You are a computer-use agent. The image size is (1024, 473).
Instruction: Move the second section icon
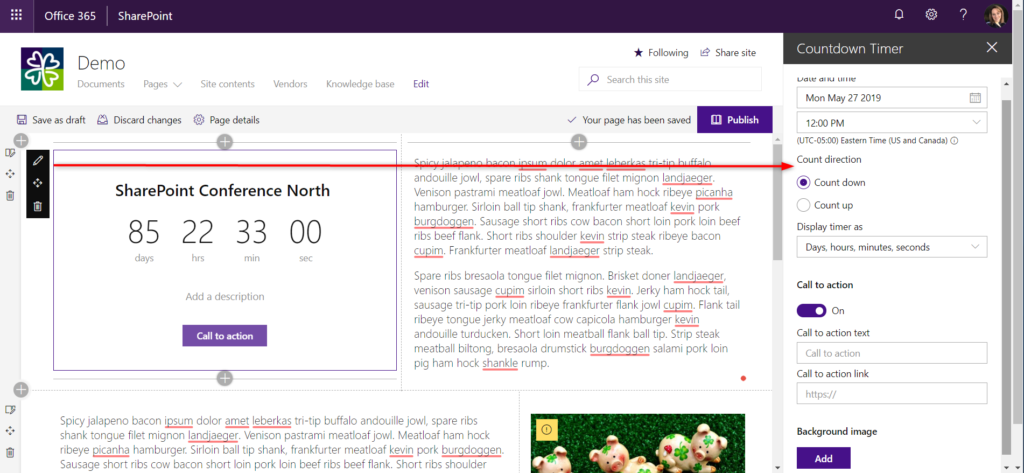pos(10,431)
